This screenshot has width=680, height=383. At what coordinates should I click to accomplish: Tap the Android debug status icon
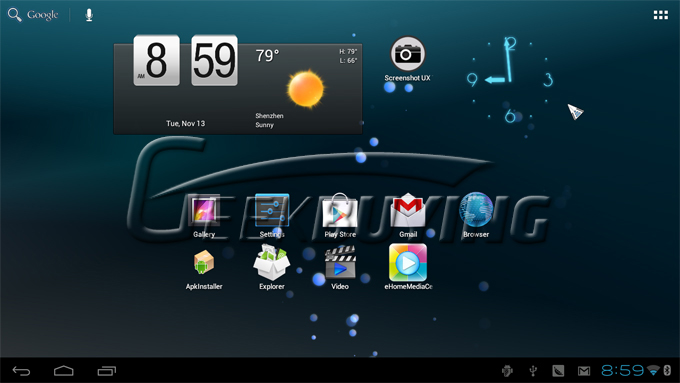tap(507, 370)
